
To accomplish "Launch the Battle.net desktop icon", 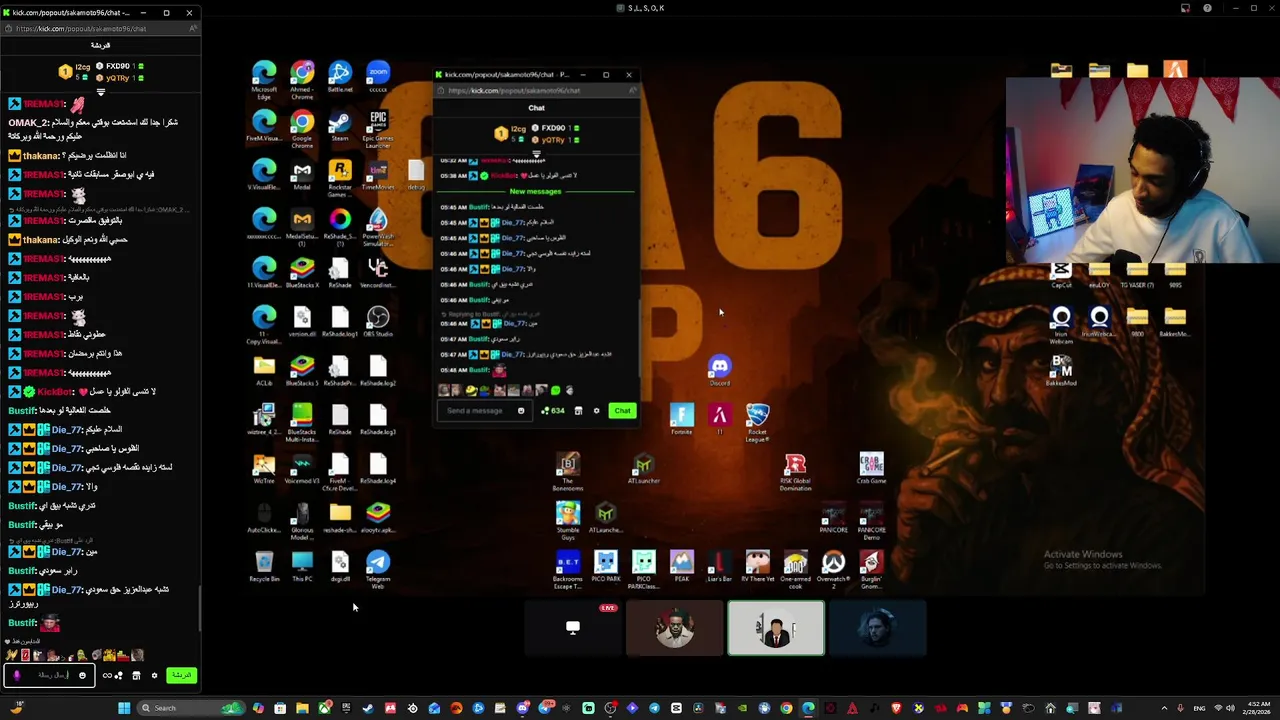I will coord(340,76).
